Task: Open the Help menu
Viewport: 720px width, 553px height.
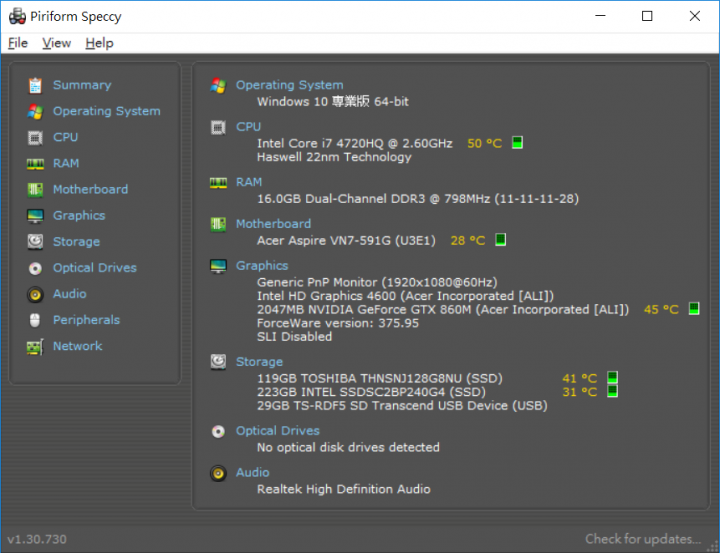Action: [99, 43]
